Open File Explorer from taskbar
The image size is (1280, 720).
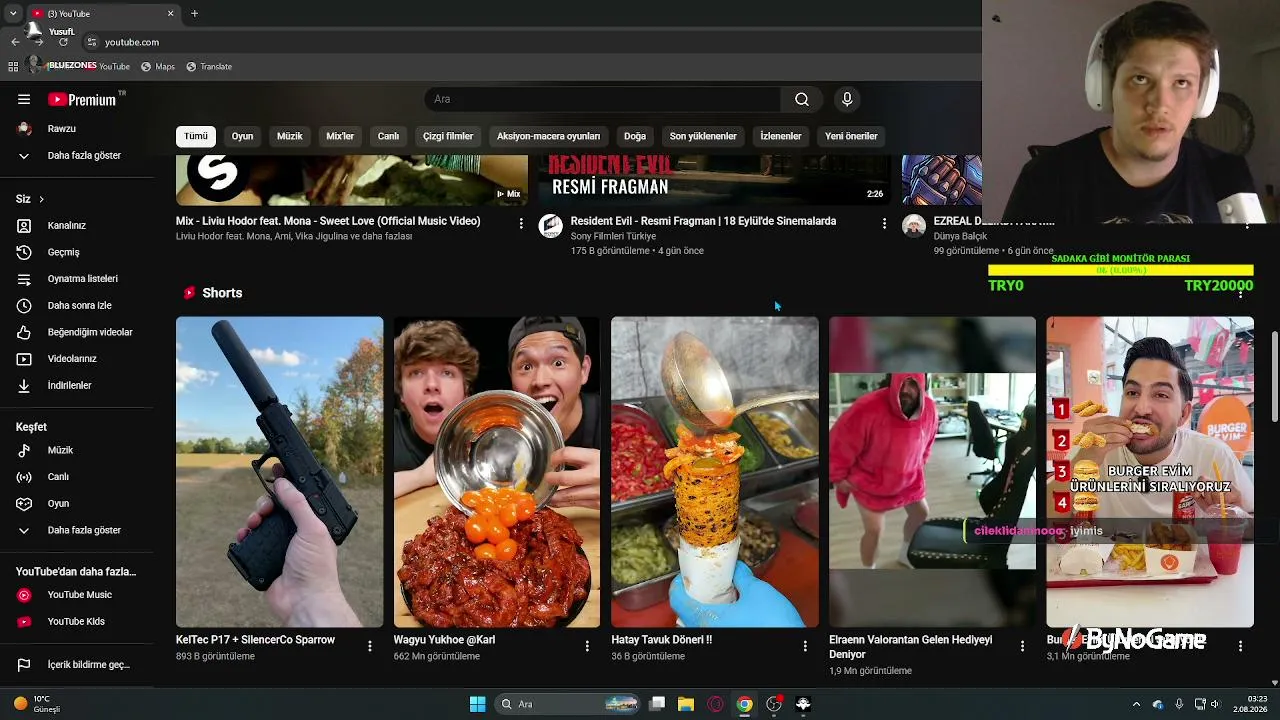686,704
